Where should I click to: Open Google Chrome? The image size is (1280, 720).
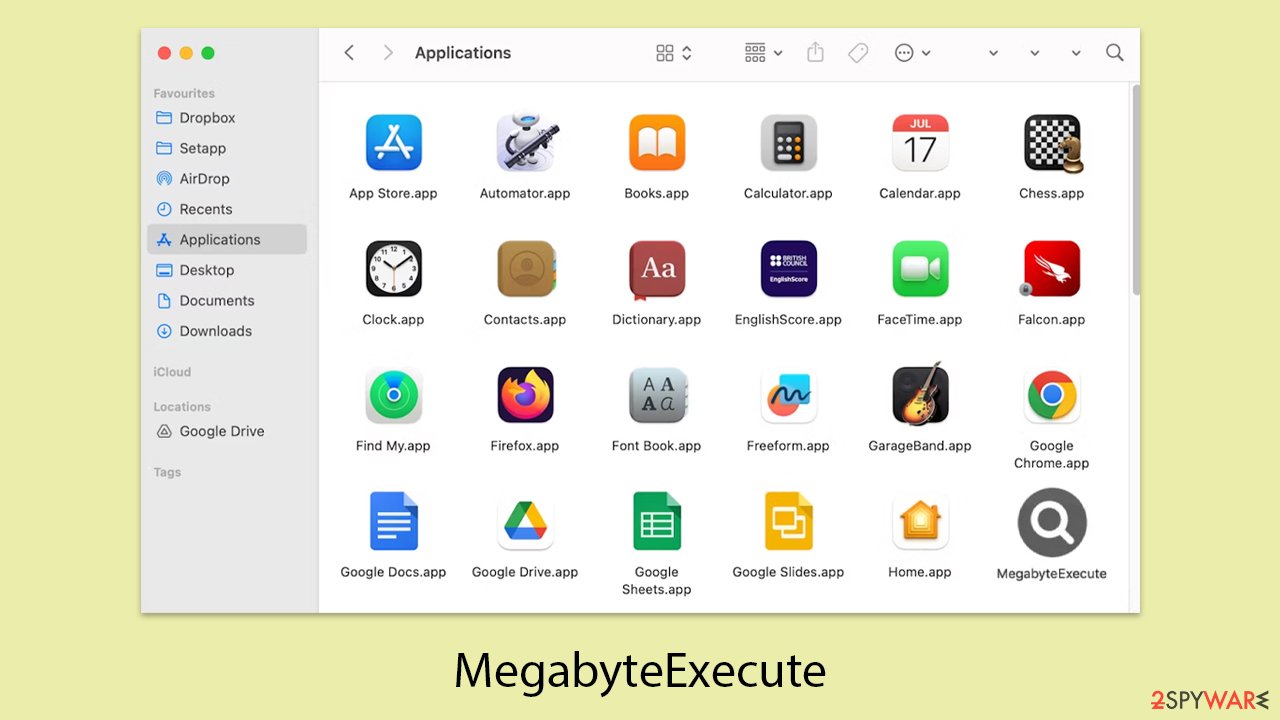pos(1051,394)
